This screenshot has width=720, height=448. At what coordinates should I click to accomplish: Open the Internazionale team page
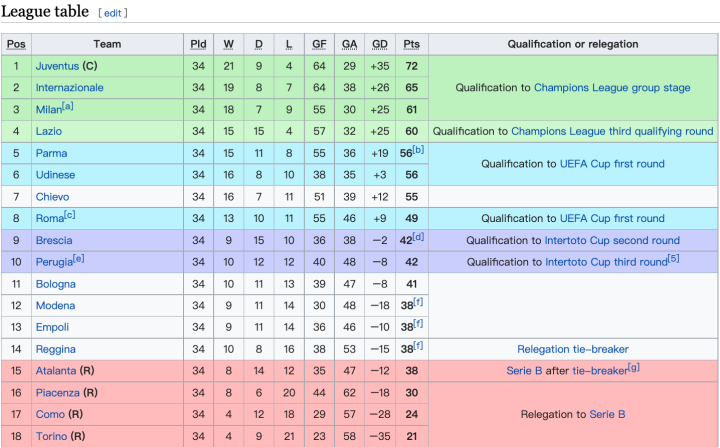[x=69, y=88]
